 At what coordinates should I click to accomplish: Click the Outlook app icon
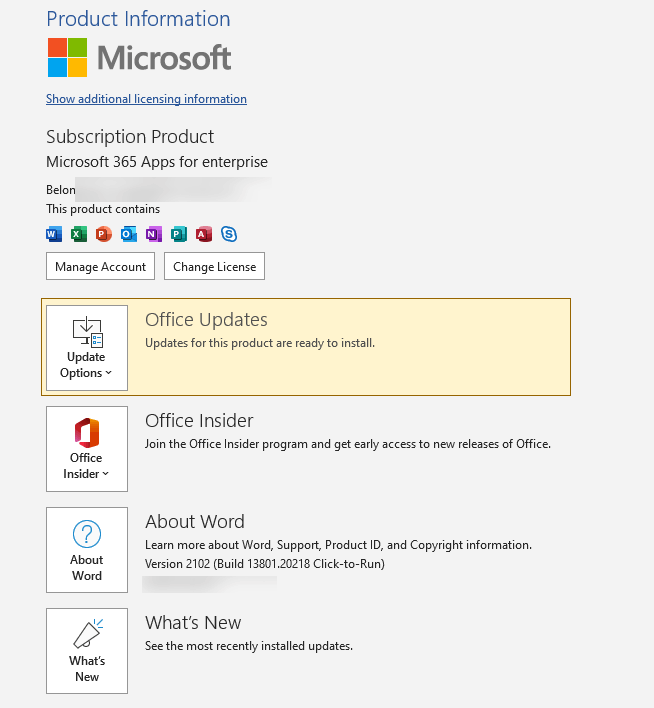pos(129,234)
